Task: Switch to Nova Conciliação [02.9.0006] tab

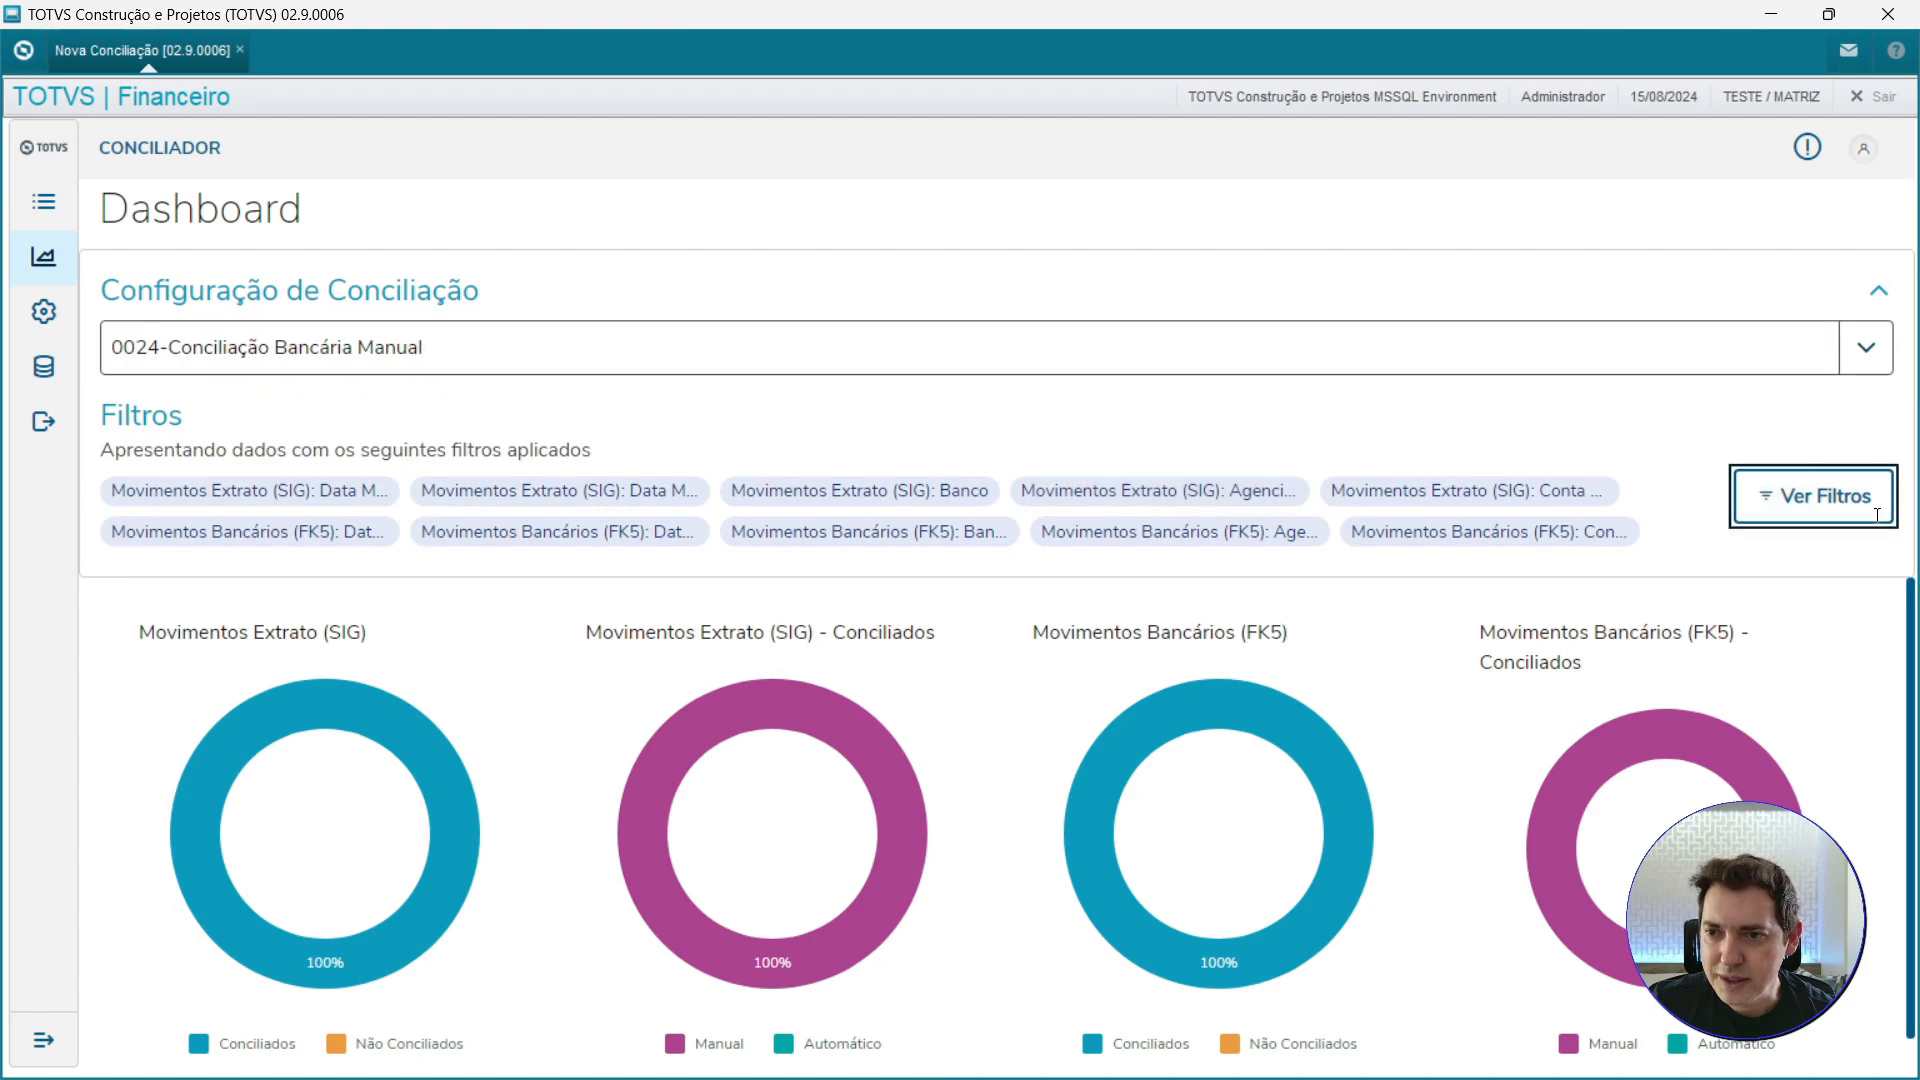Action: [x=142, y=50]
